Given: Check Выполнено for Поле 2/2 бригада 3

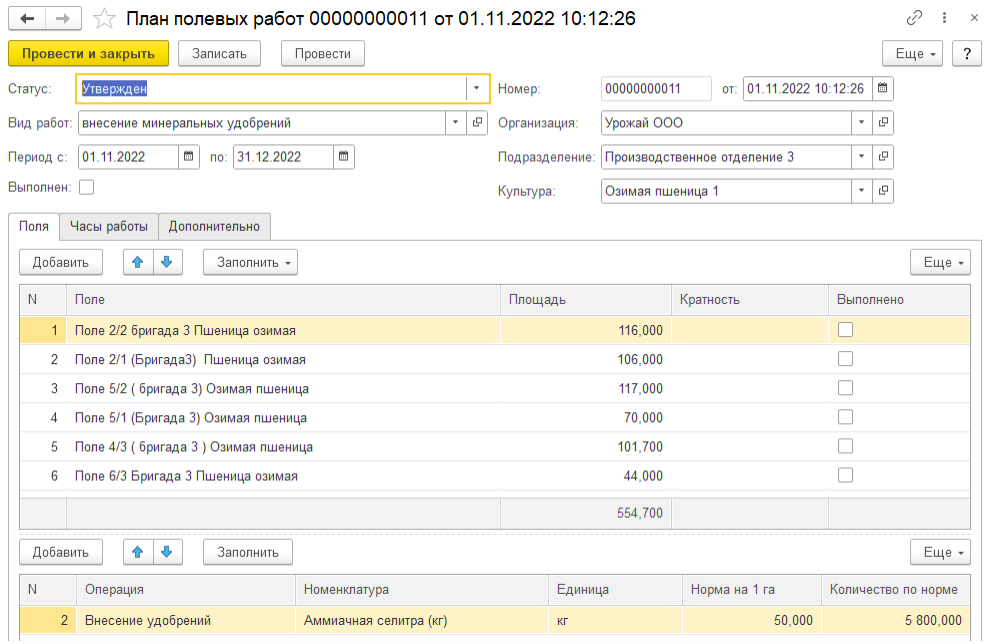Looking at the screenshot, I should tap(845, 330).
